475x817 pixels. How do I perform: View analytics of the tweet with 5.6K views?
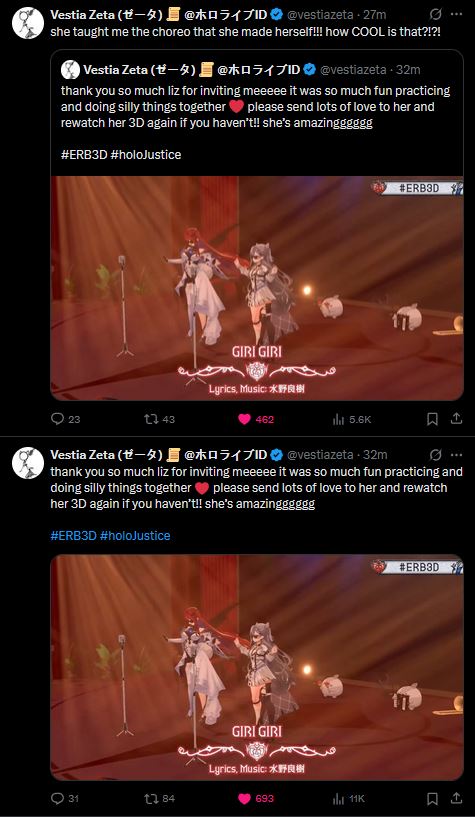[352, 419]
